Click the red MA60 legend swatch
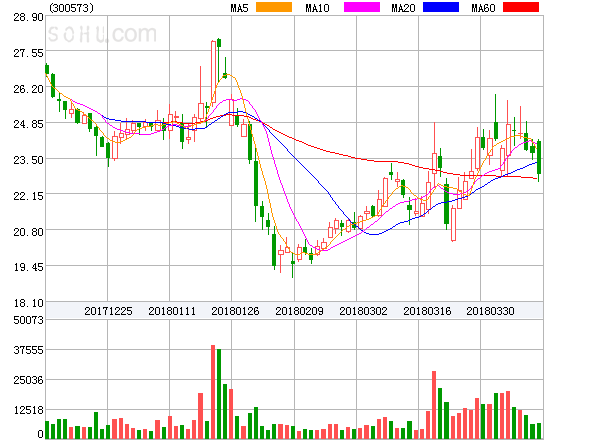Screen dimensions: 600x440 [521, 7]
